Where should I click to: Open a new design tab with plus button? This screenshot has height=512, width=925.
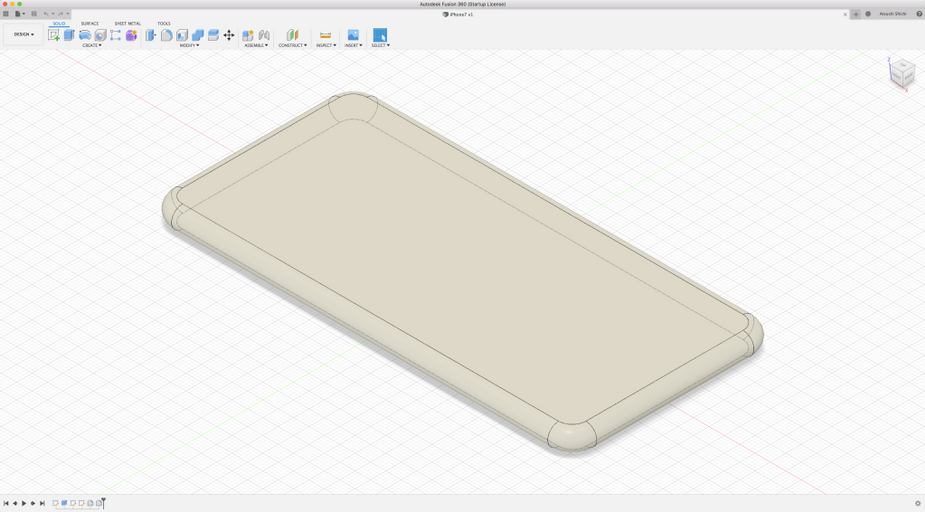(856, 14)
